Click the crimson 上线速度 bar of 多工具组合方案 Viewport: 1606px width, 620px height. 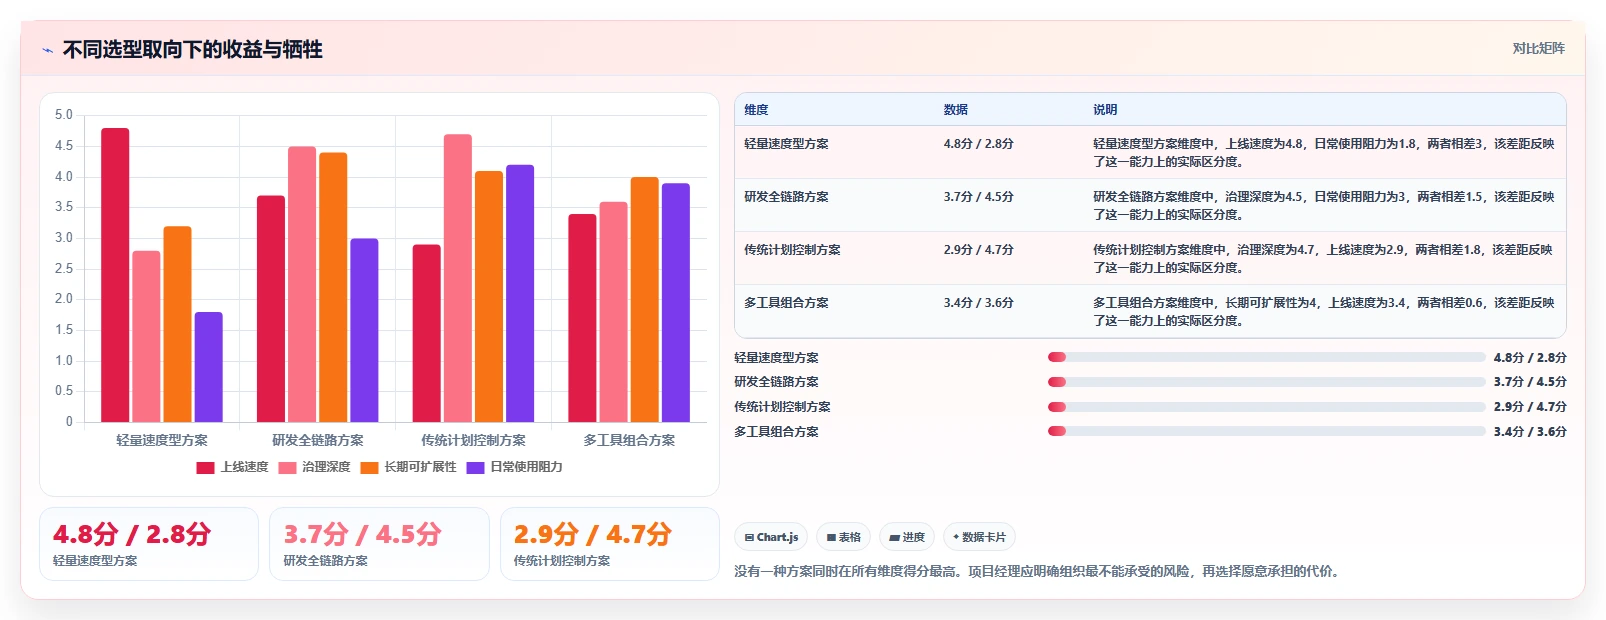click(582, 318)
